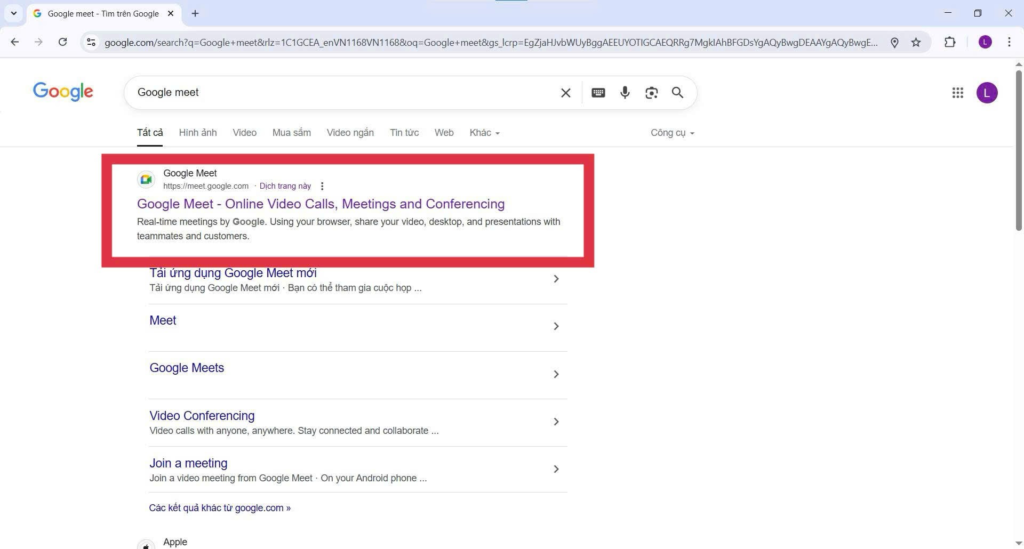This screenshot has width=1024, height=549.
Task: Click the Google meet search input field
Action: pos(340,93)
